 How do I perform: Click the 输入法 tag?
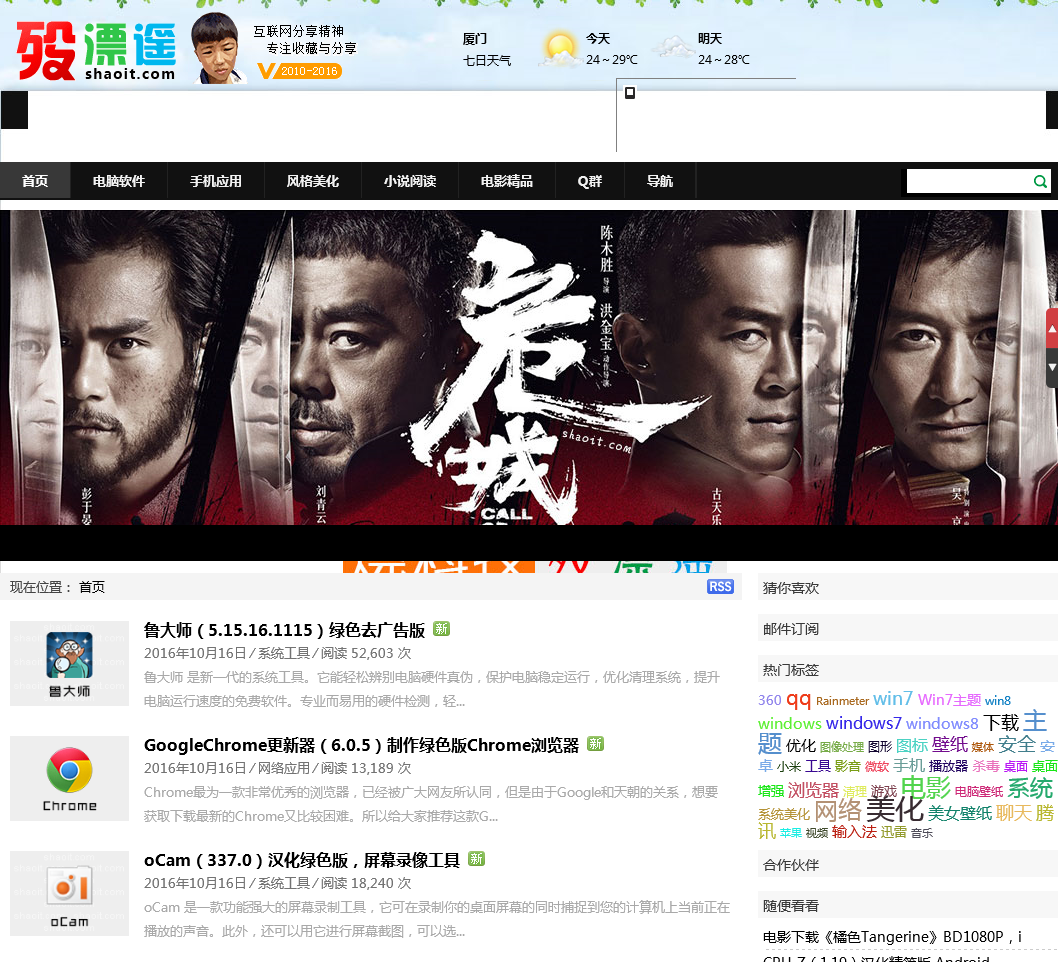(854, 832)
